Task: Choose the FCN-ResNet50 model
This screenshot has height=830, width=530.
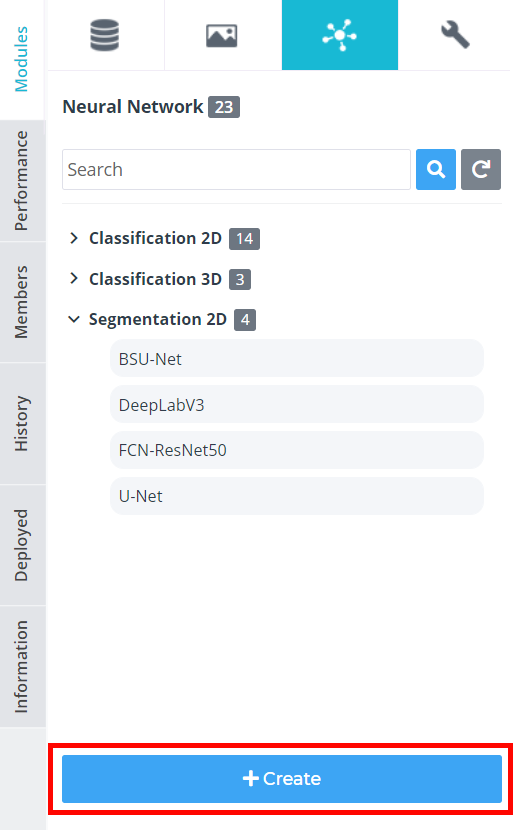Action: (x=297, y=450)
